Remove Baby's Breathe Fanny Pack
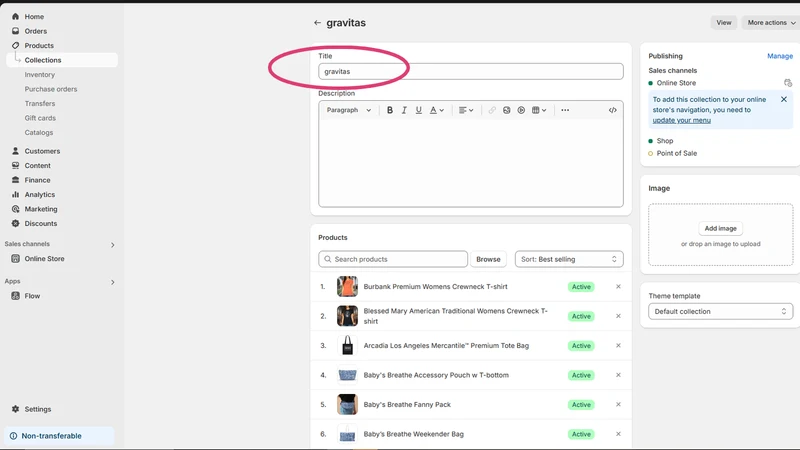 [x=618, y=405]
